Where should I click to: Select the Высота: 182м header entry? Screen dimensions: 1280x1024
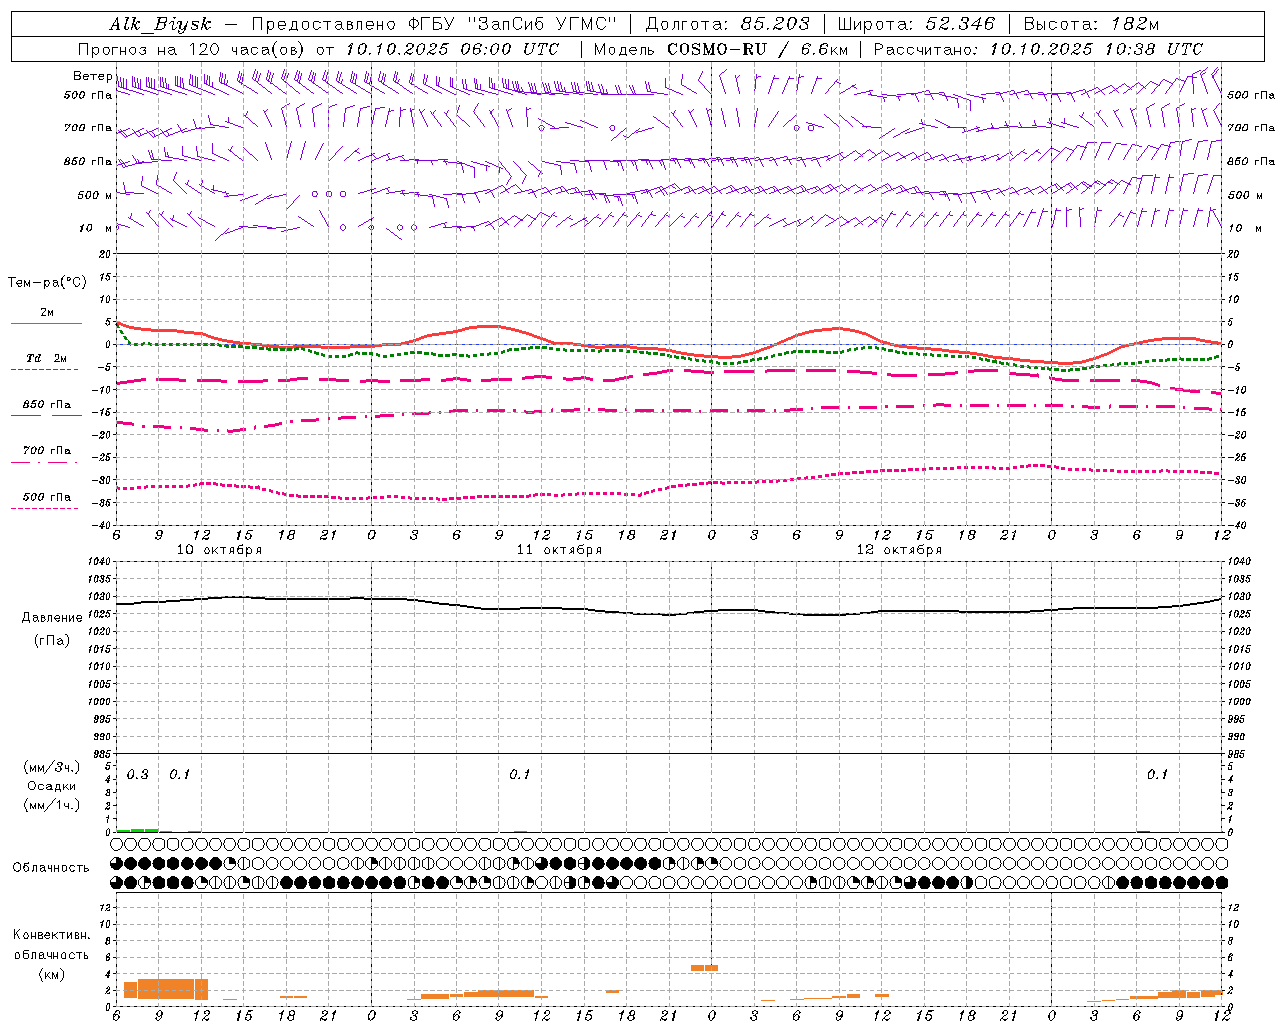[1091, 24]
